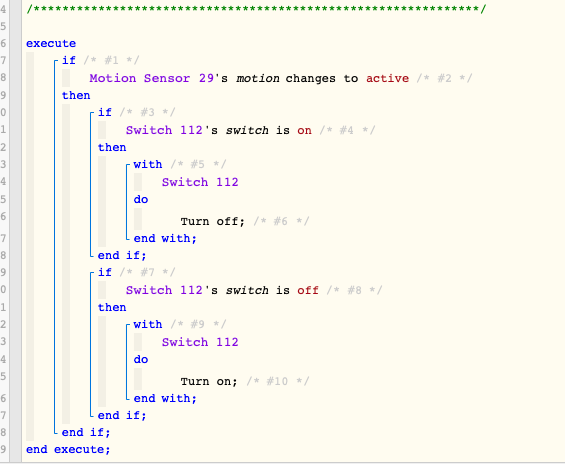Click the execute keyword
Screen dimensions: 565x464
51,44
